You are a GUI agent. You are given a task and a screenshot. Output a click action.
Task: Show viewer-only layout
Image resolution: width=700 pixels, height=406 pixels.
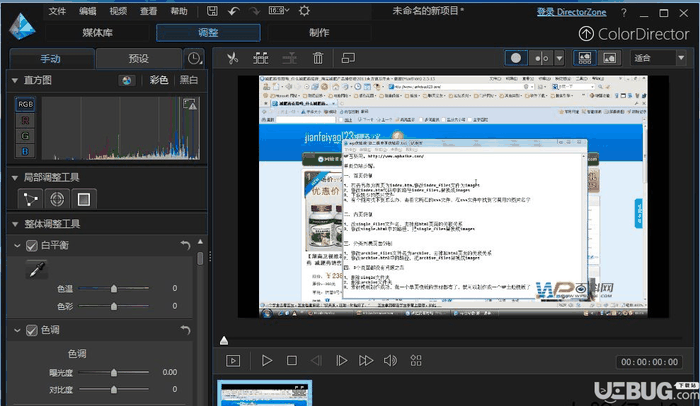pos(609,58)
